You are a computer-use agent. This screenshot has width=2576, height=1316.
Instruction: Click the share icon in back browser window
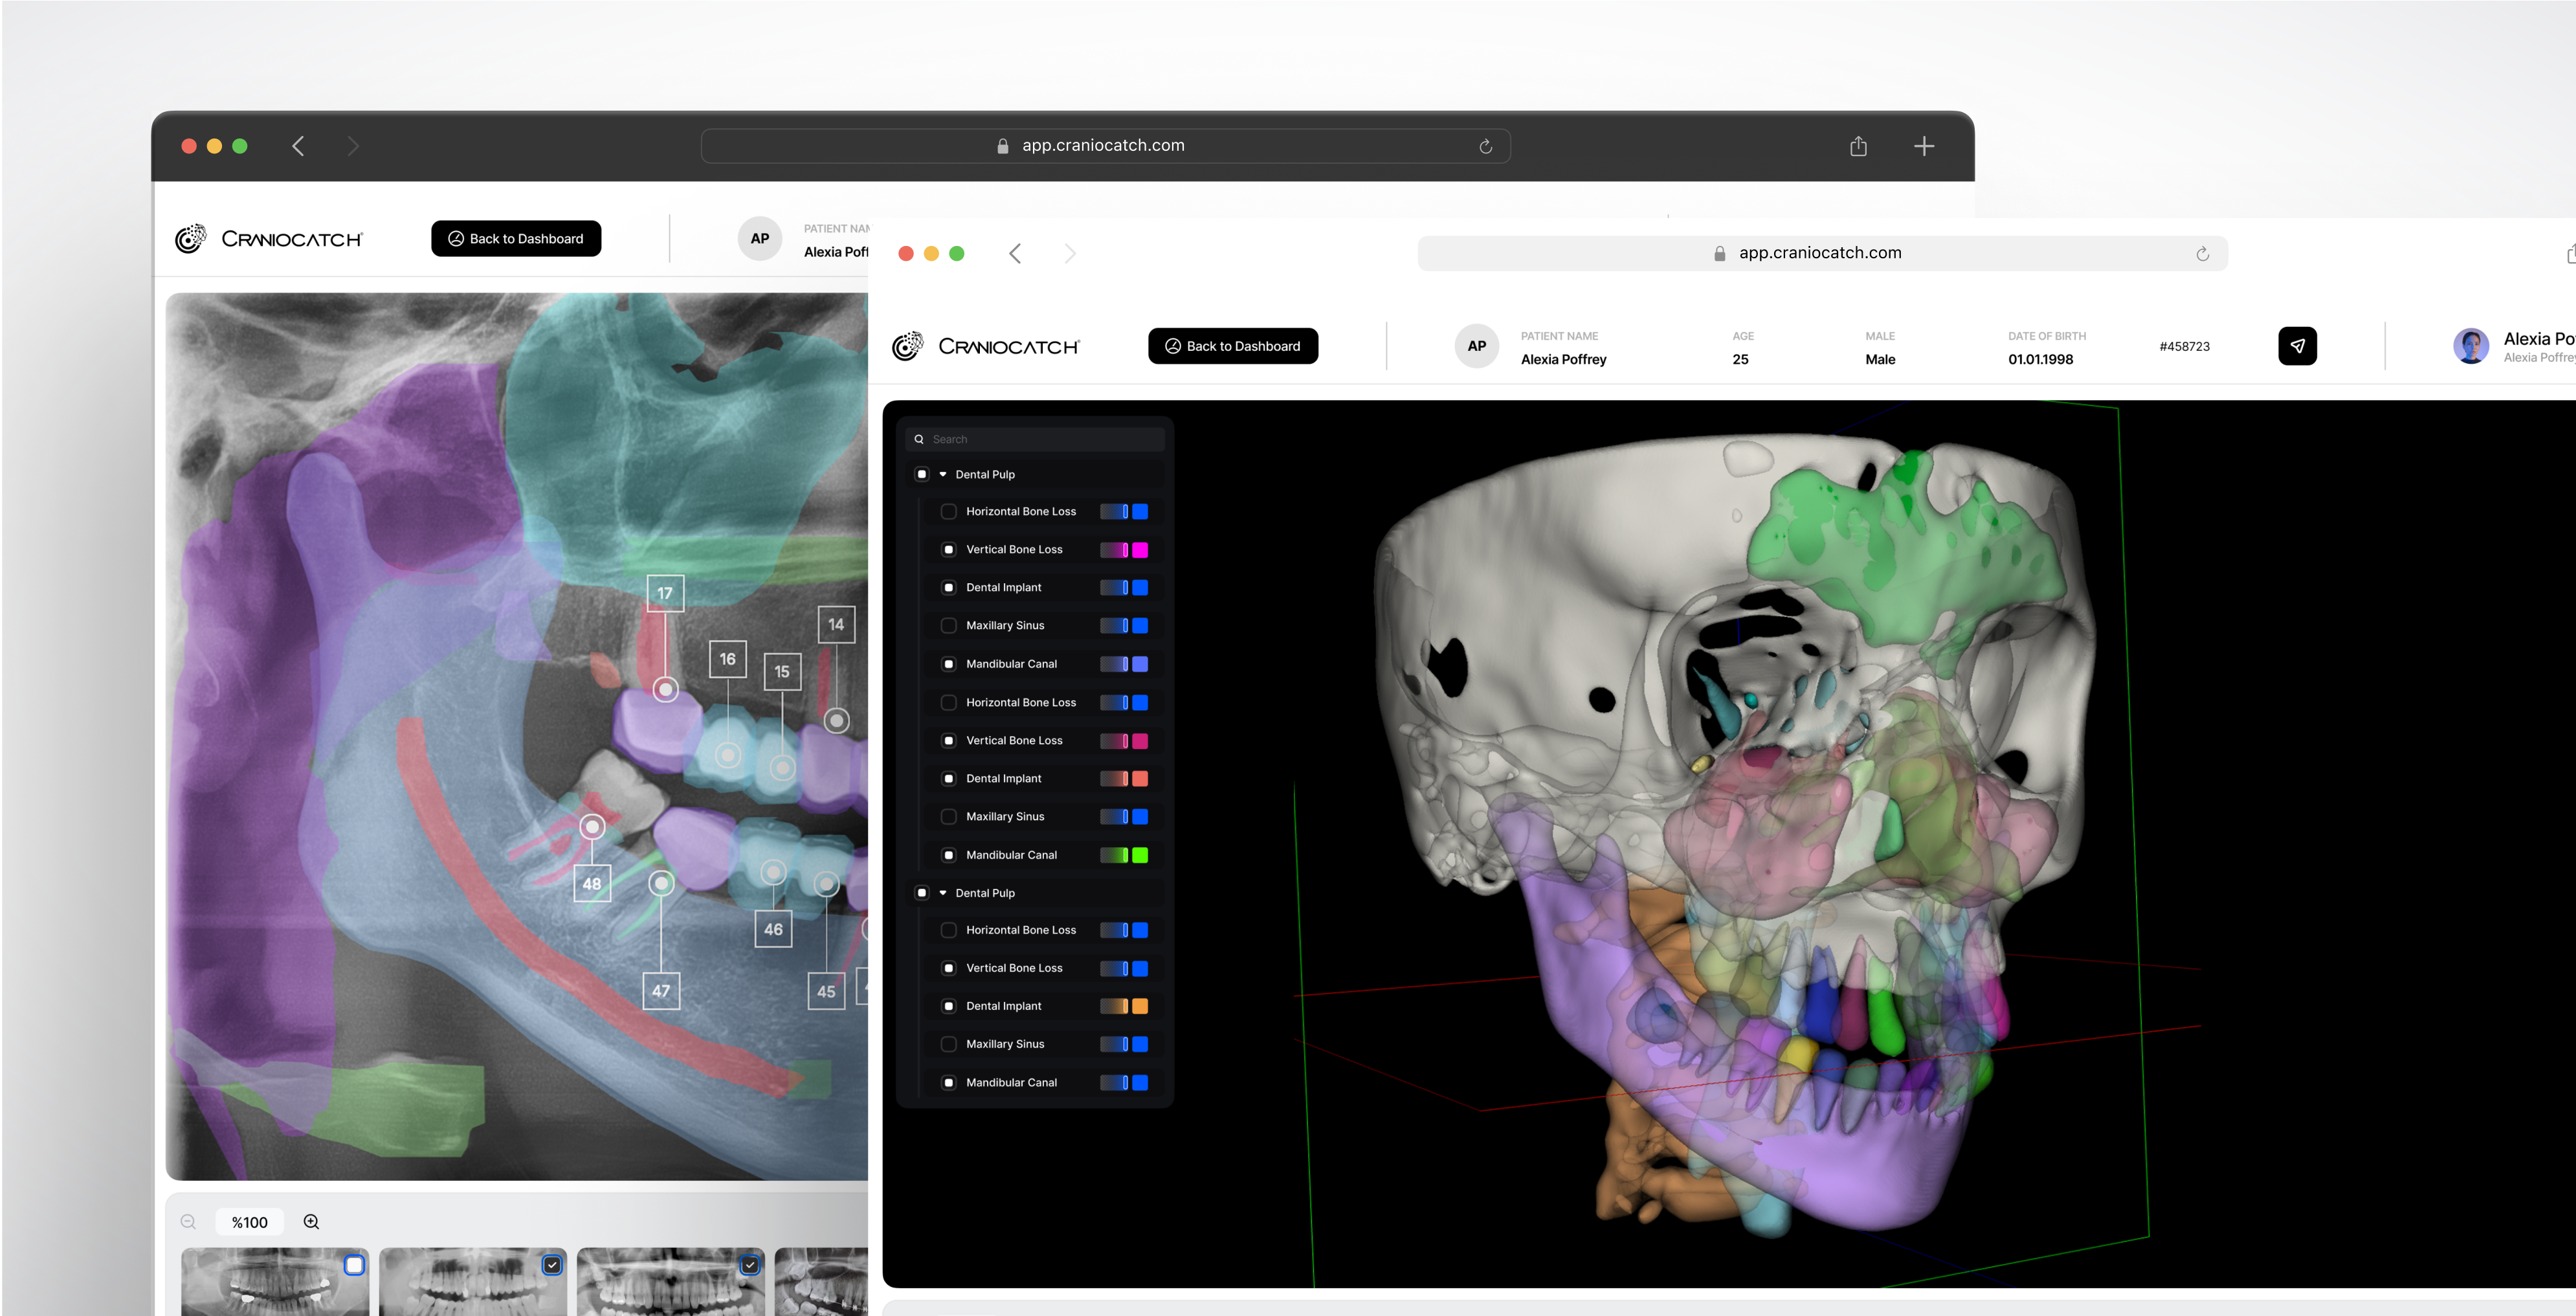[1858, 146]
